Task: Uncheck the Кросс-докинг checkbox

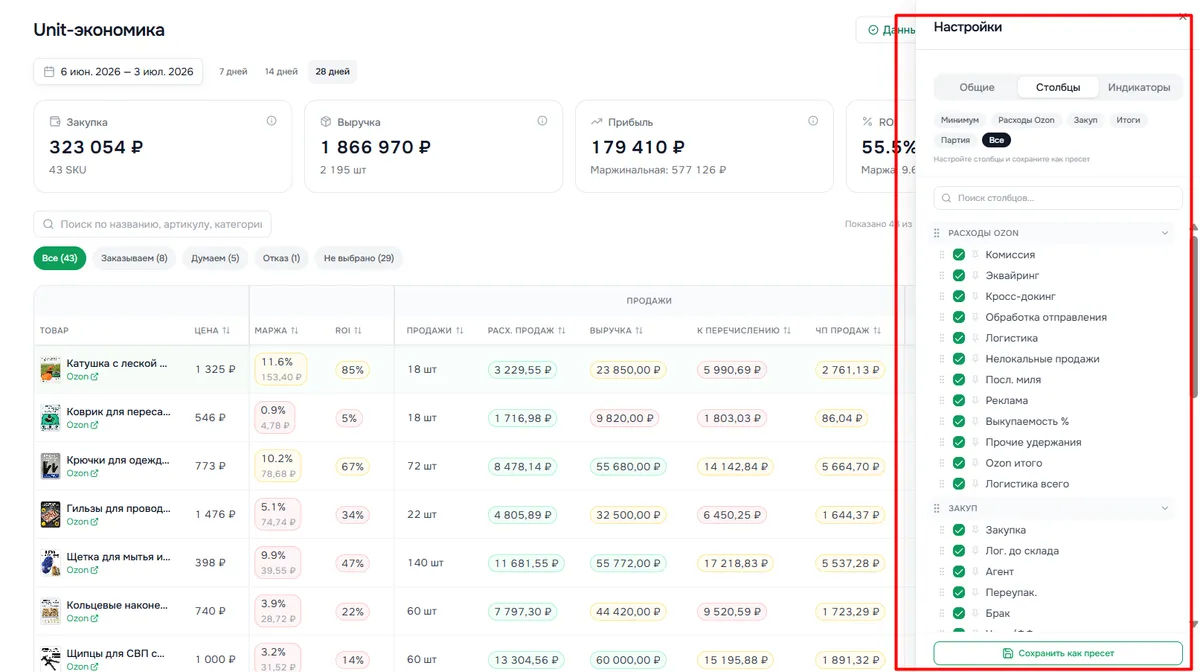Action: (x=959, y=297)
